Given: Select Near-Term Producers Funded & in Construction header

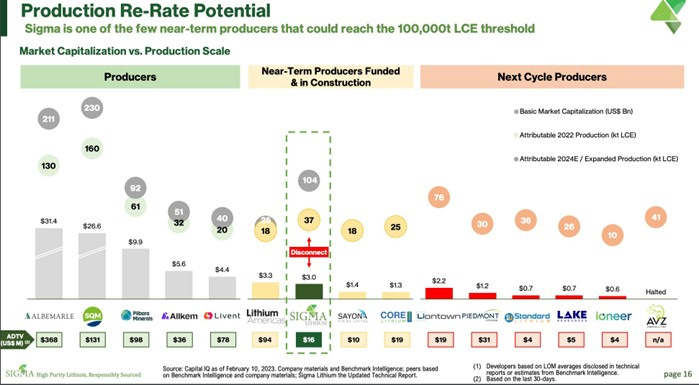Looking at the screenshot, I should click(331, 77).
